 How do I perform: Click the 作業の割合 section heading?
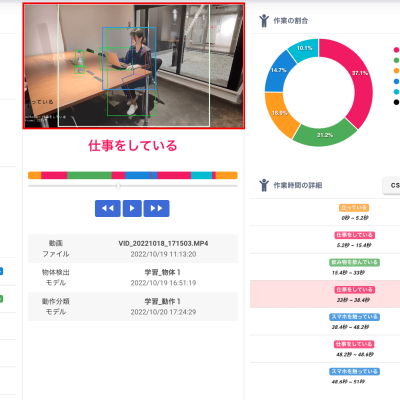pos(291,21)
